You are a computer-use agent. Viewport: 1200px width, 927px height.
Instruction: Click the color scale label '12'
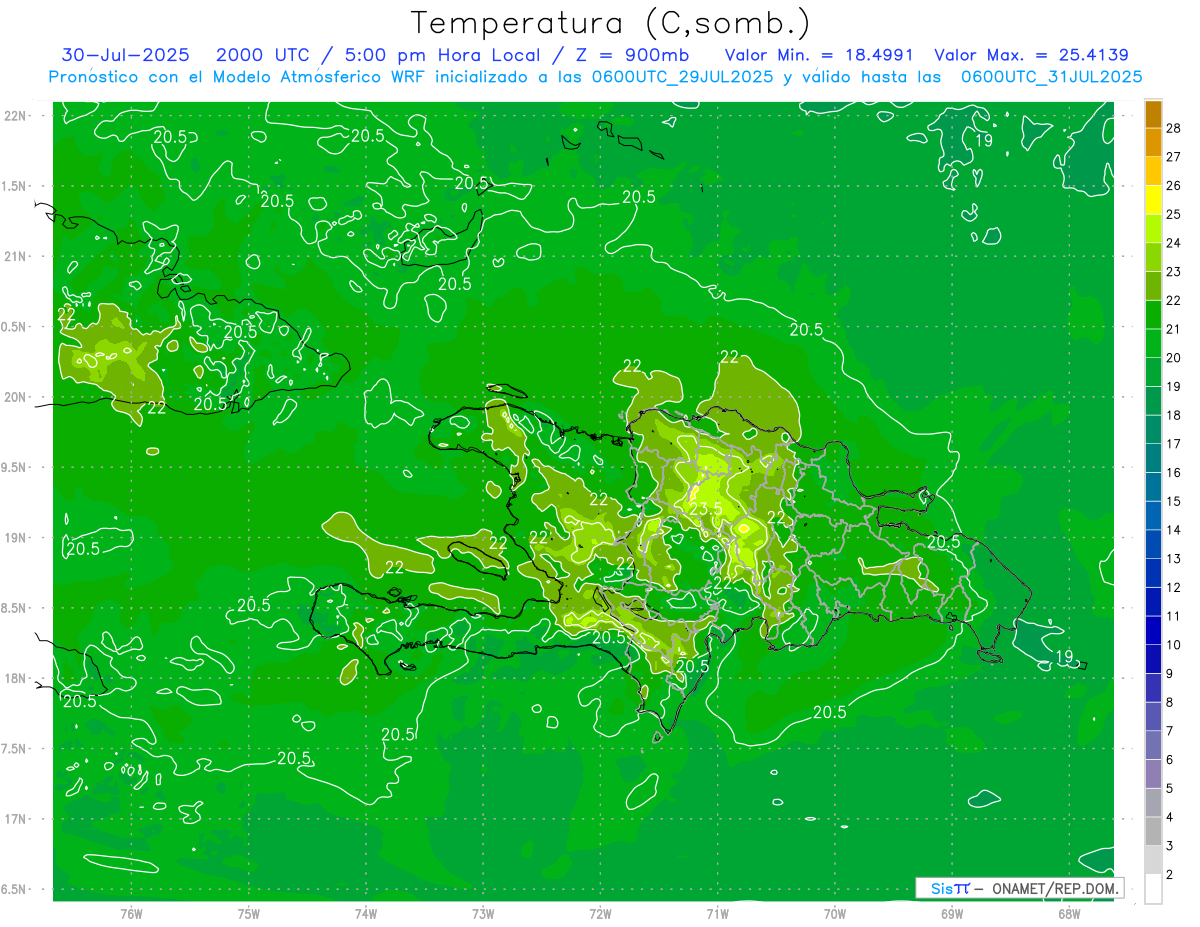pos(1174,587)
